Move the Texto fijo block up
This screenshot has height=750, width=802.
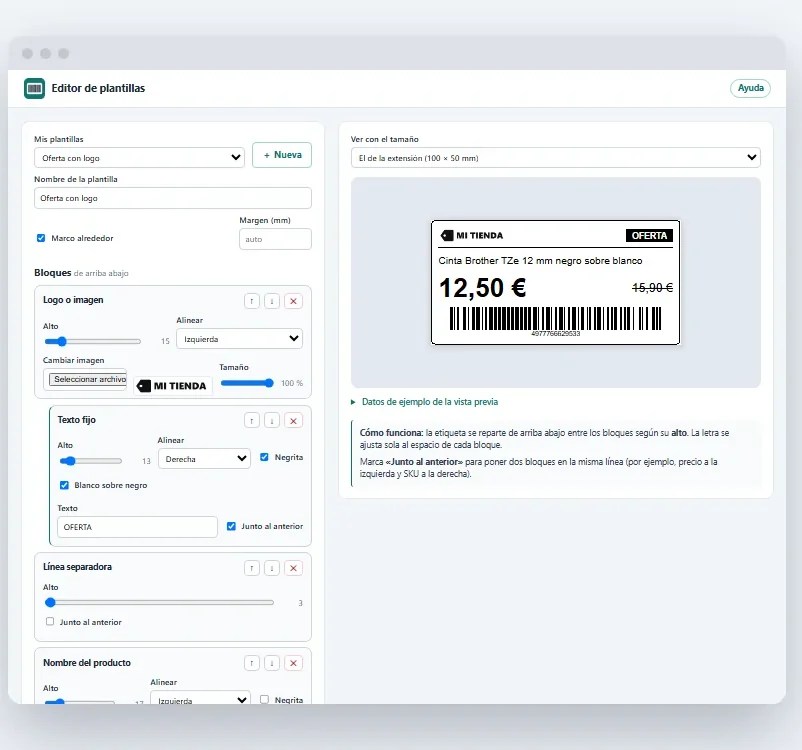pyautogui.click(x=252, y=421)
